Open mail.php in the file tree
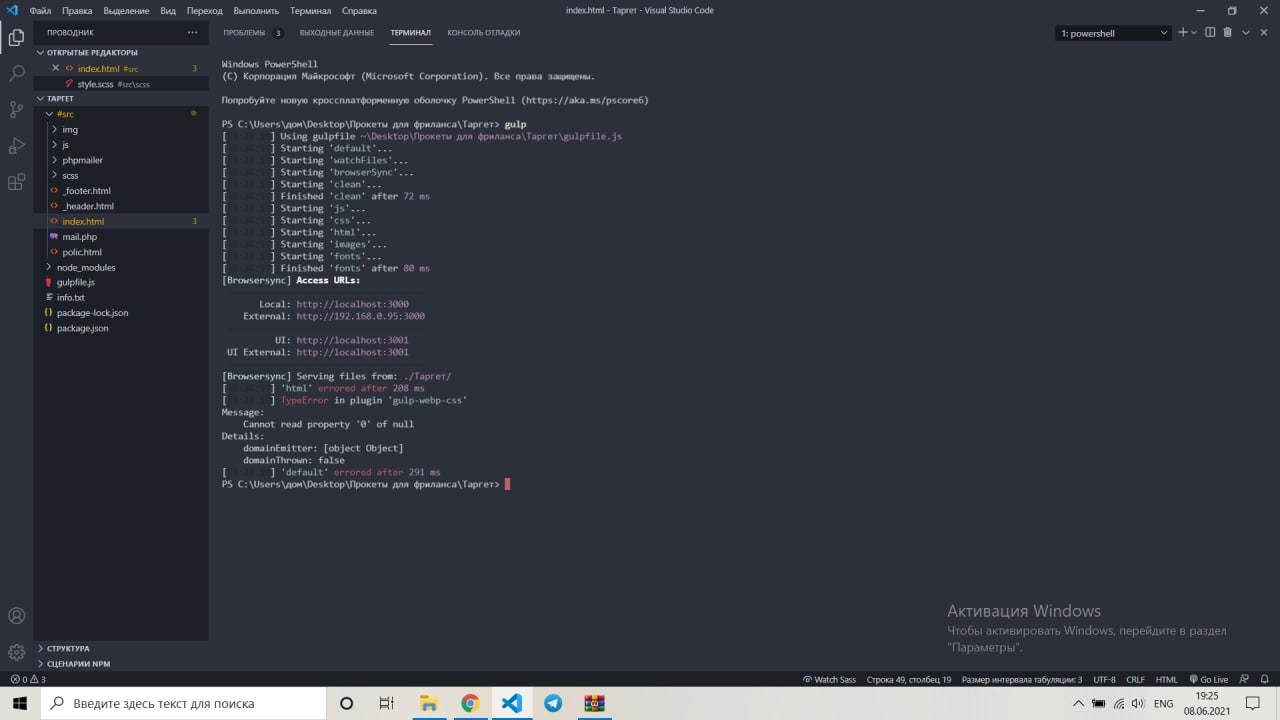Screen dimensions: 1280x720 tap(79, 237)
